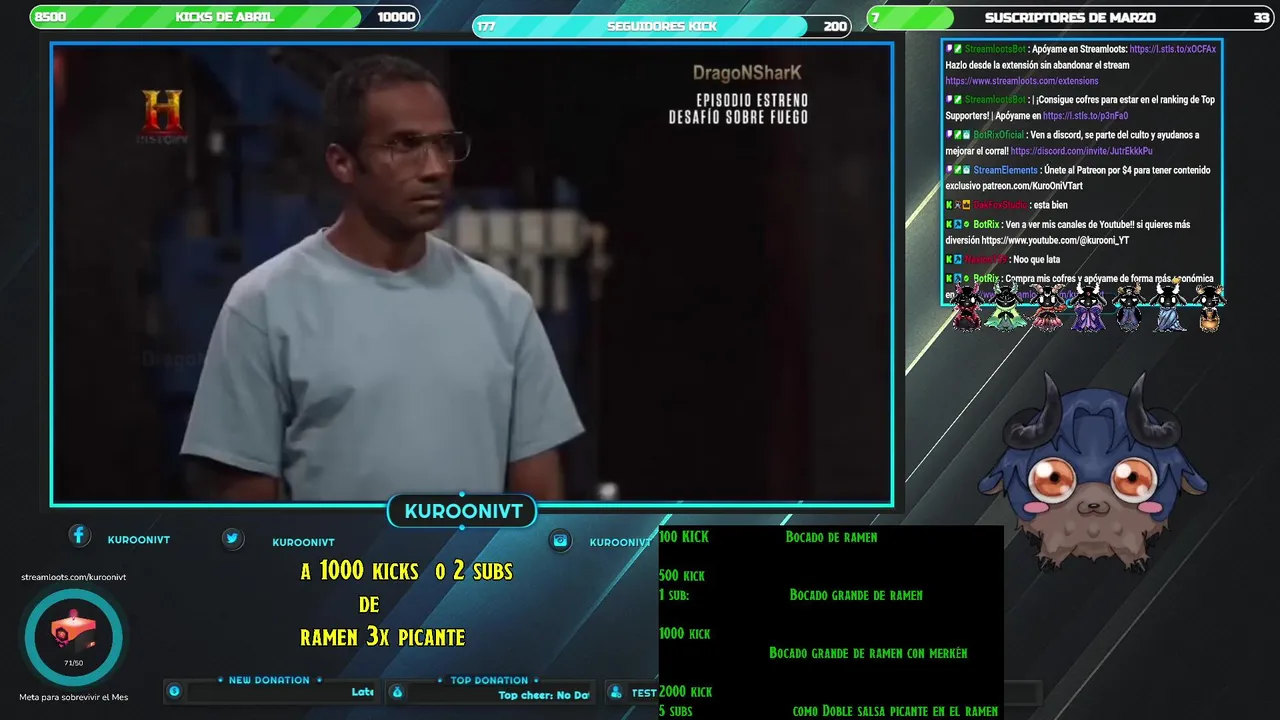1280x720 pixels.
Task: Select the sheep avatar with green cape
Action: pos(1004,308)
